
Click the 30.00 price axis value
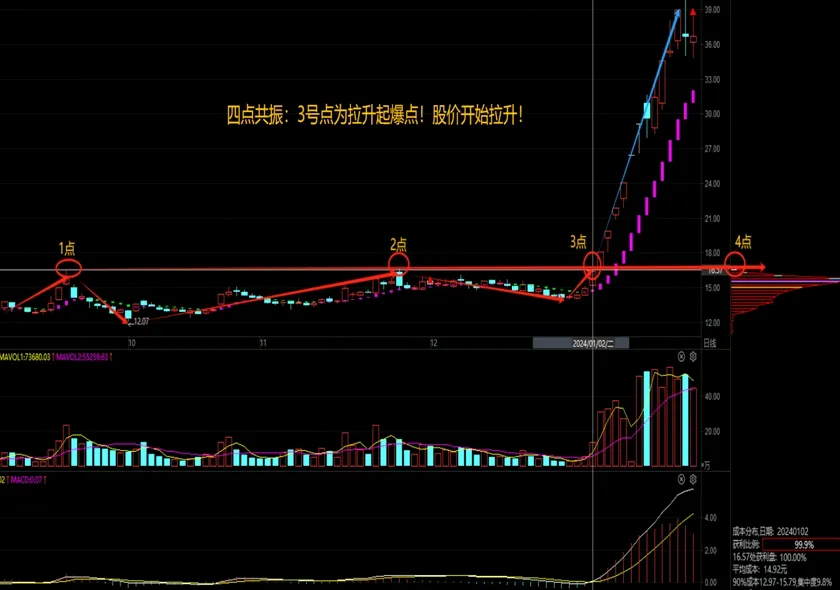[x=712, y=114]
